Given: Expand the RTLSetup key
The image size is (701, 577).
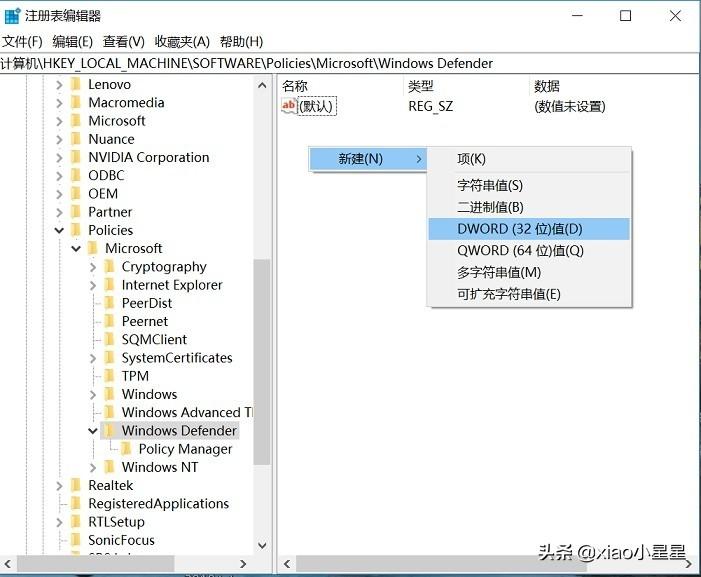Looking at the screenshot, I should coord(59,522).
